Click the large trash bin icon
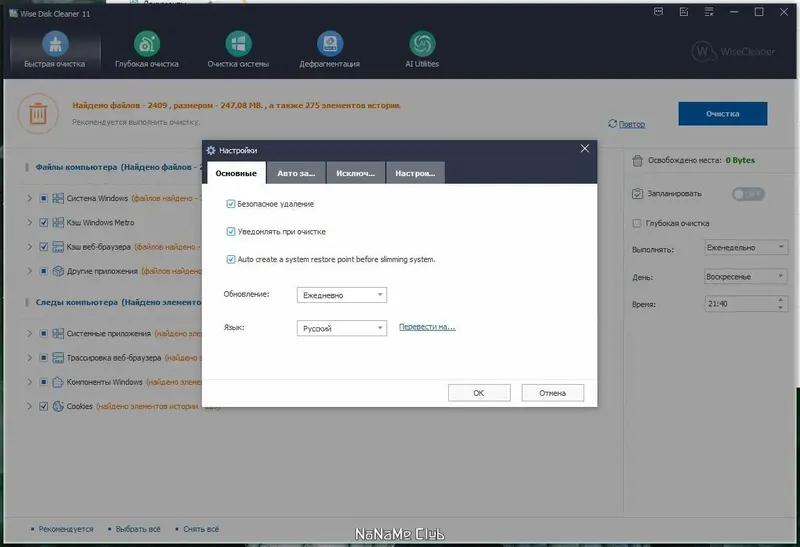Screen dimensions: 800x547 (x=38, y=114)
